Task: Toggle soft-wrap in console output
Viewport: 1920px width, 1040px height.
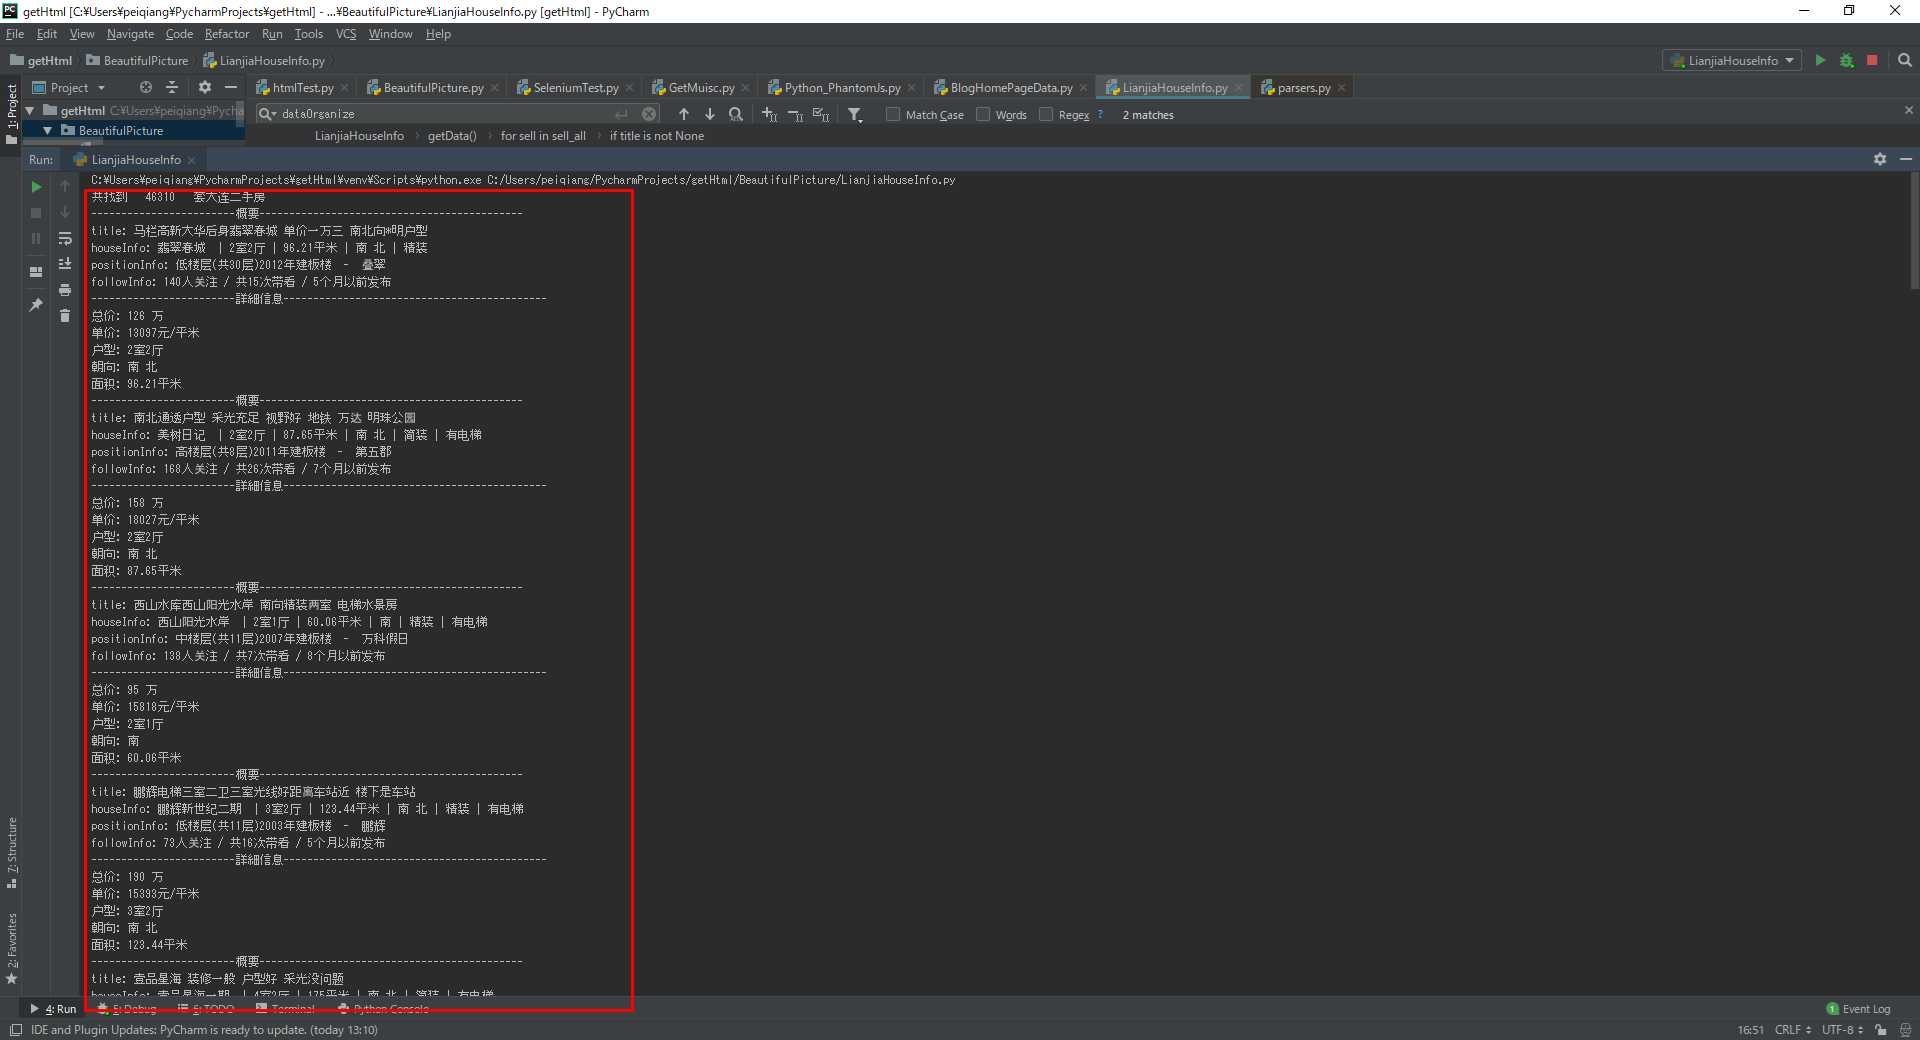Action: [65, 239]
